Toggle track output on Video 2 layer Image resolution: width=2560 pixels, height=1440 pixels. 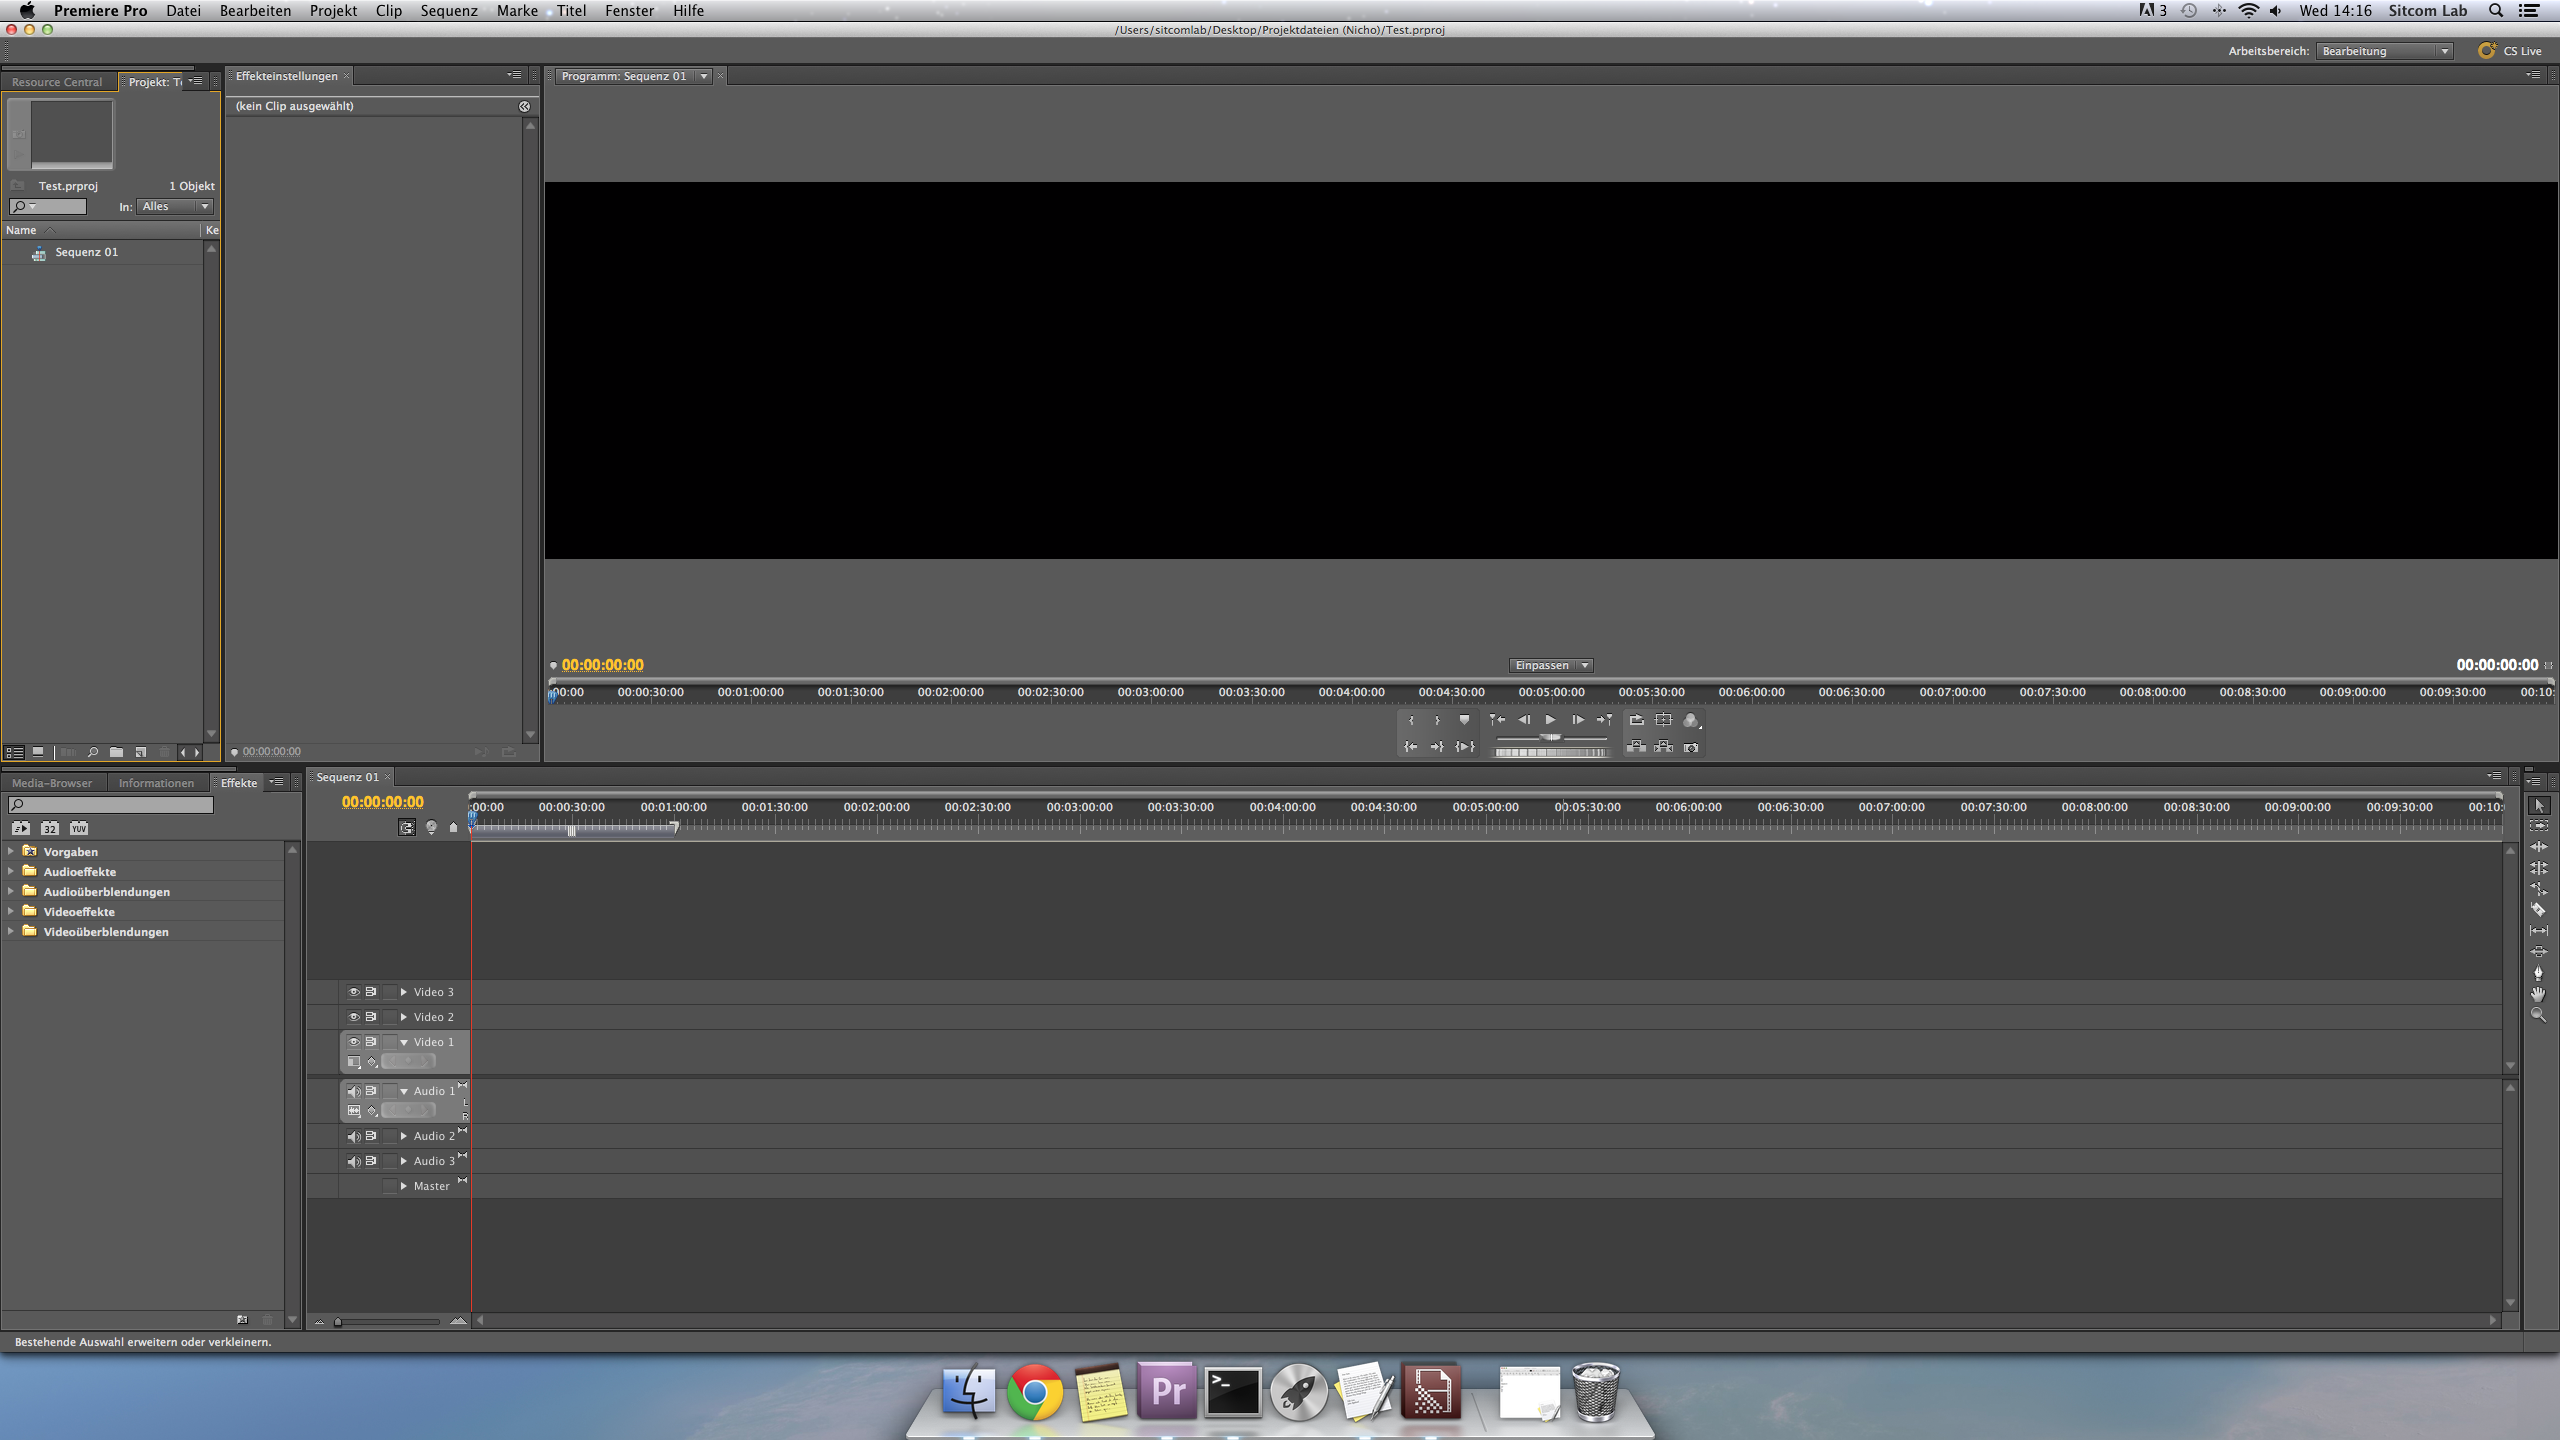pyautogui.click(x=353, y=1016)
